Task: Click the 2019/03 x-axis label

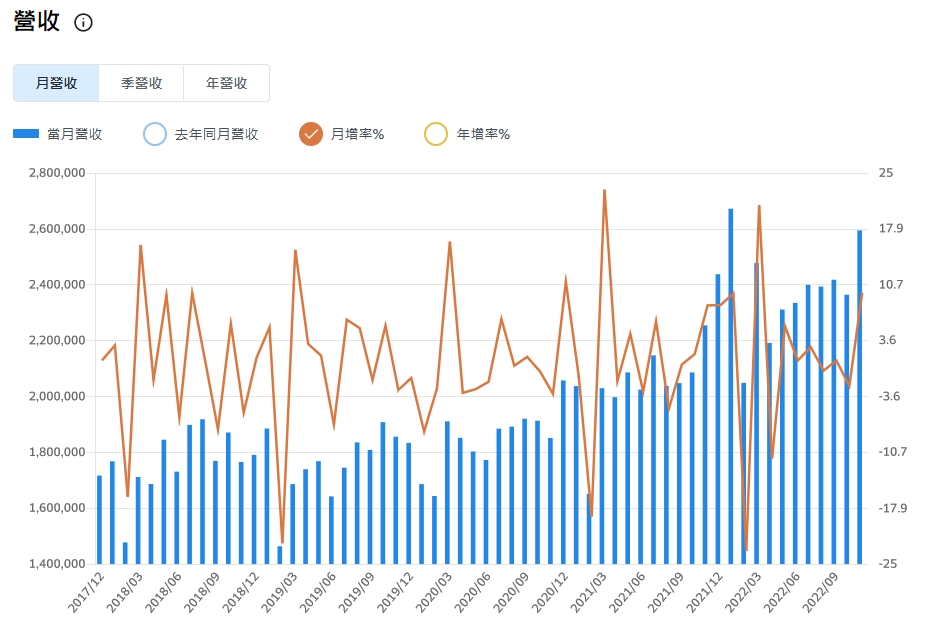Action: [x=280, y=592]
